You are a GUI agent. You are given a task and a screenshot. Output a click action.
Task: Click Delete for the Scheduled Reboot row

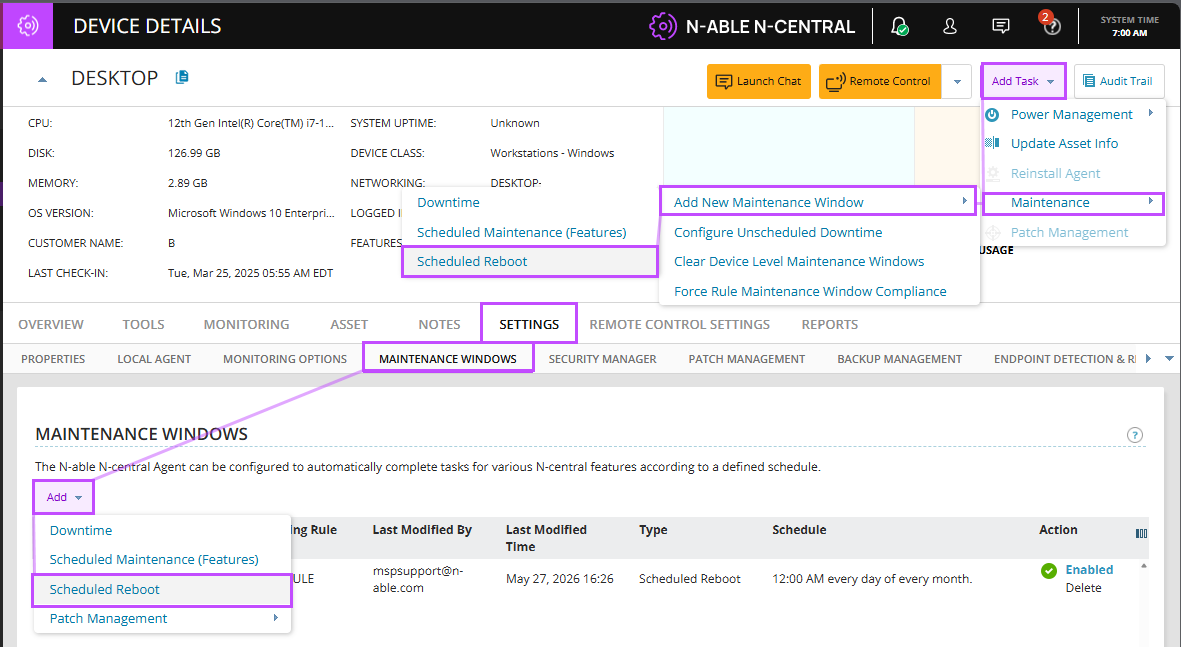(1083, 587)
